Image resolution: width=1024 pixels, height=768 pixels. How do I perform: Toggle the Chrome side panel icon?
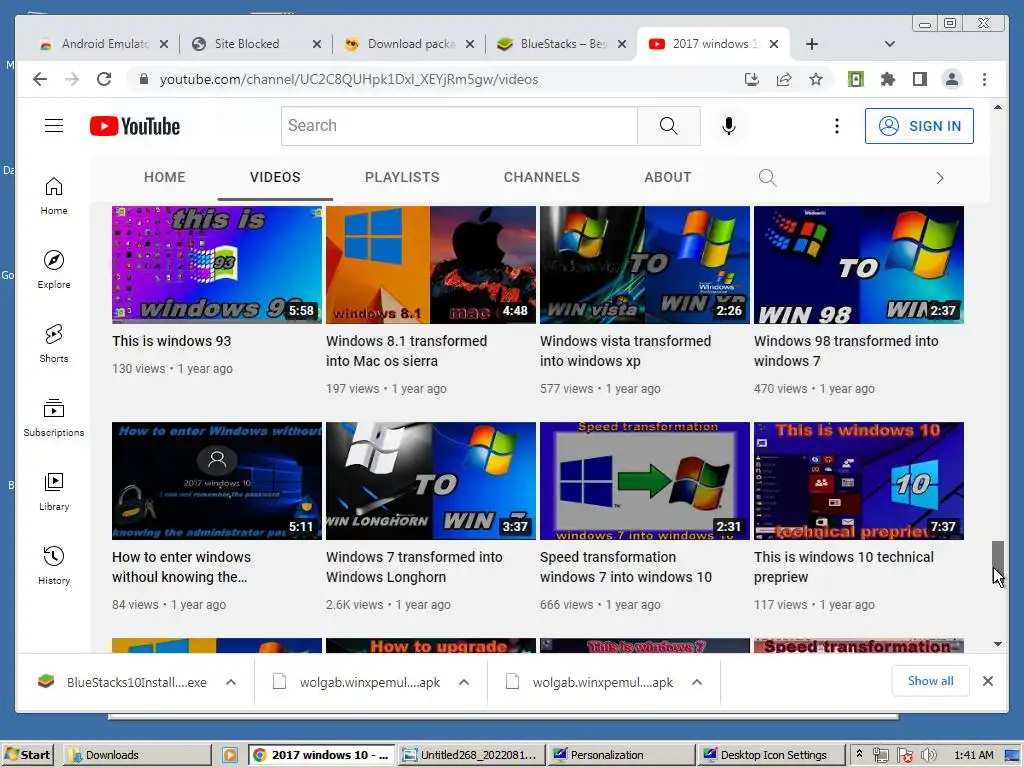920,79
